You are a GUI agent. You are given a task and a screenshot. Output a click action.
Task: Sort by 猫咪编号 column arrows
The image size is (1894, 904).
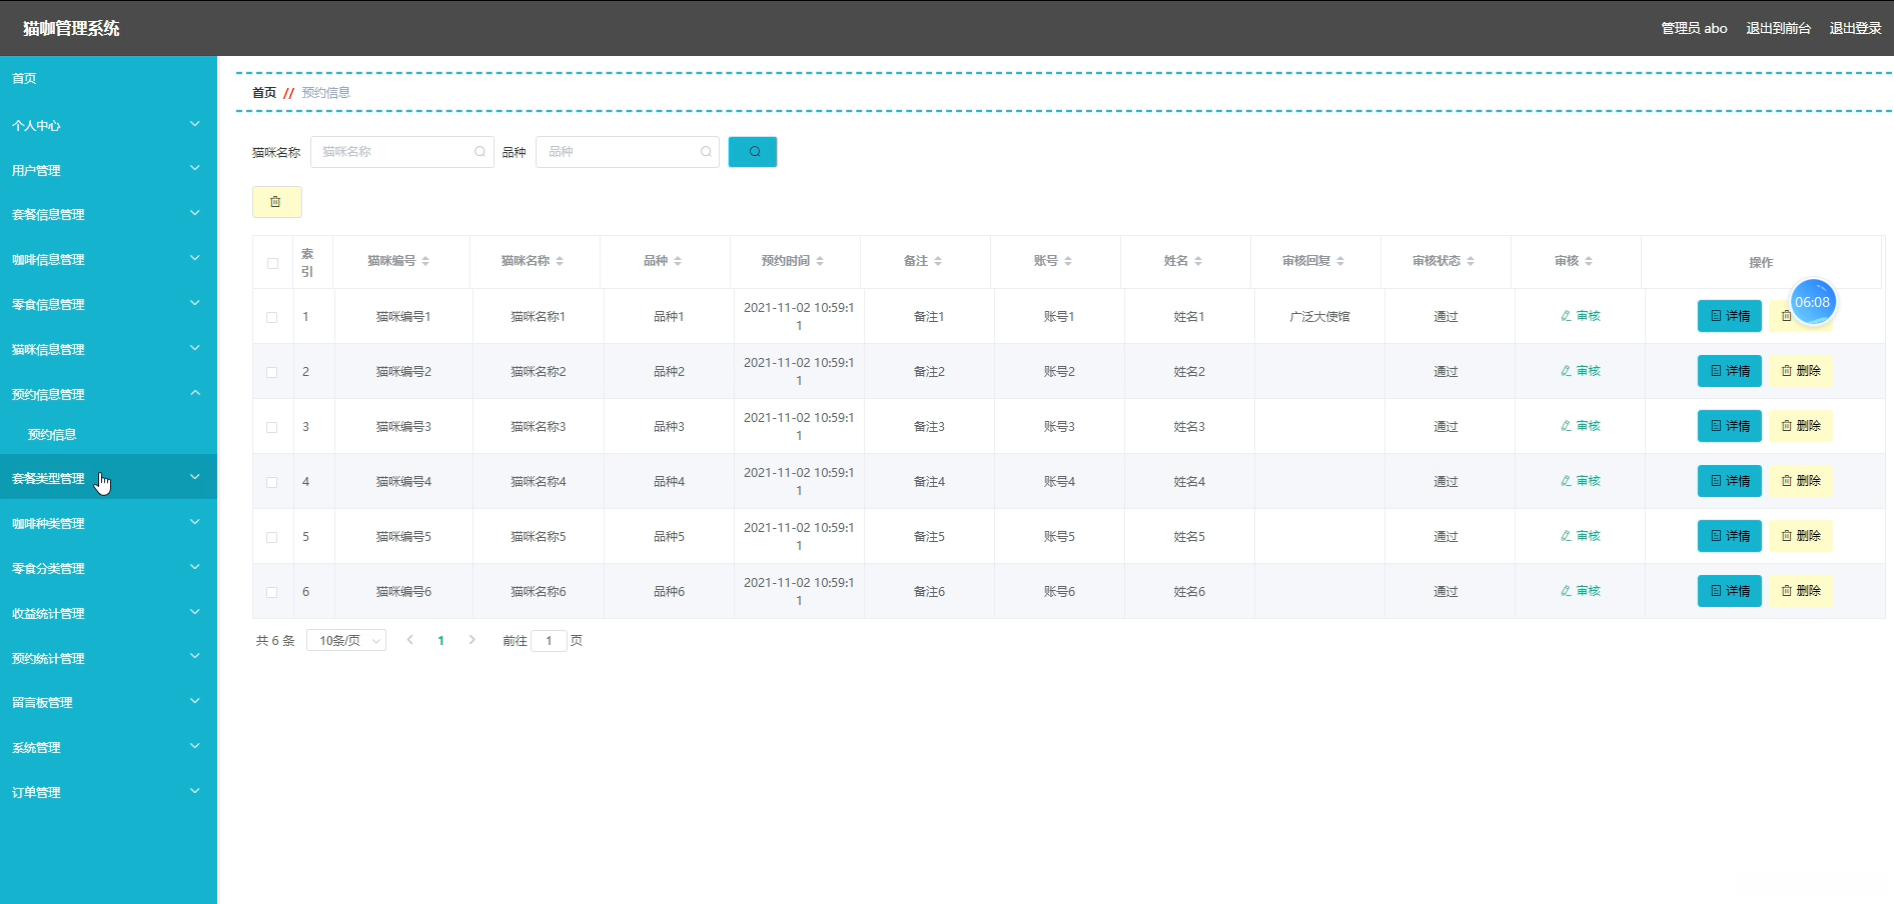(x=426, y=261)
